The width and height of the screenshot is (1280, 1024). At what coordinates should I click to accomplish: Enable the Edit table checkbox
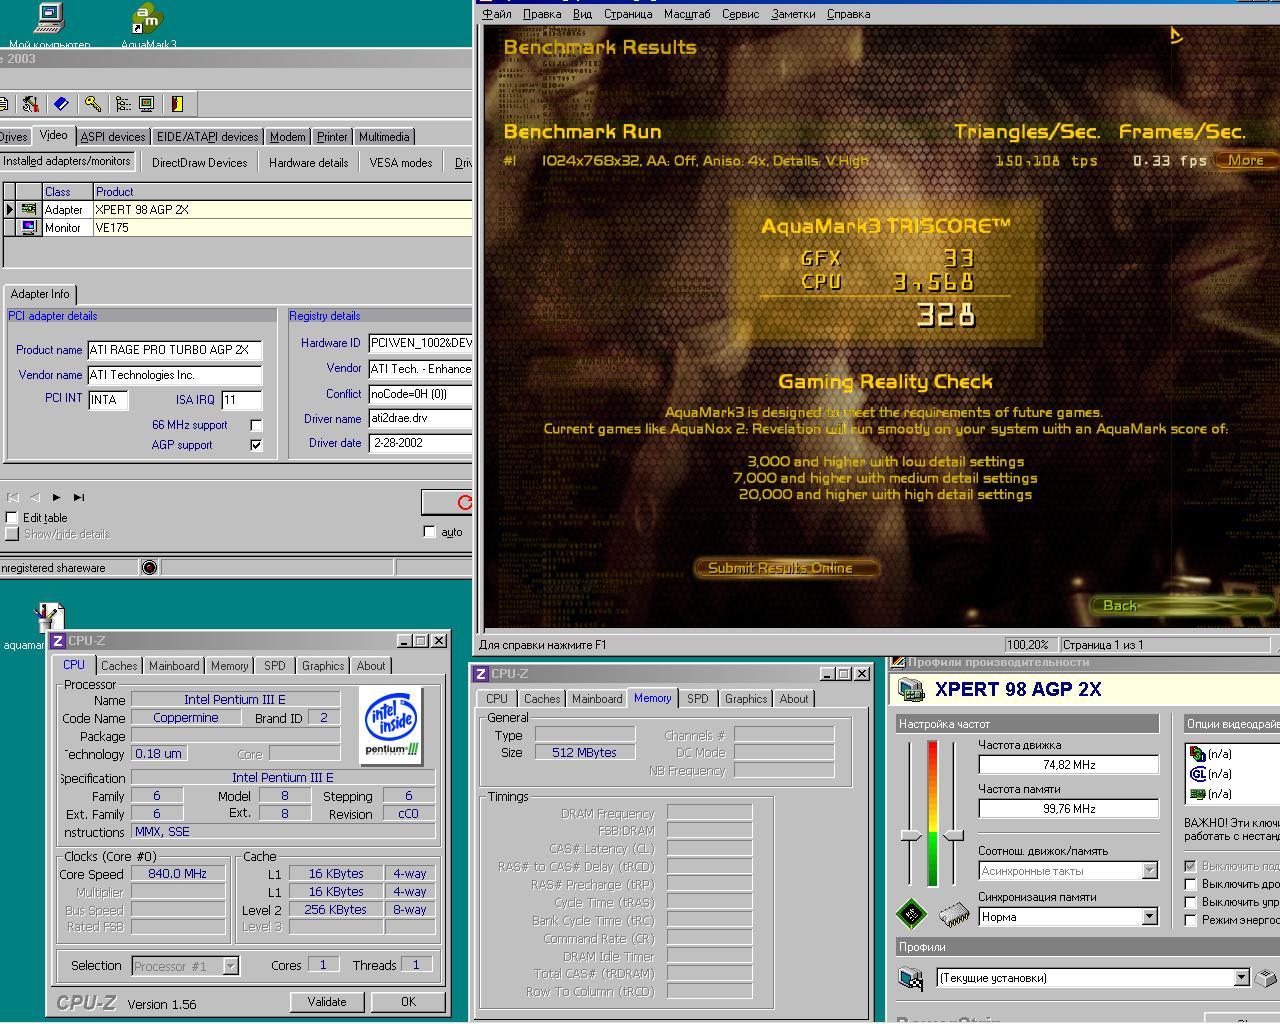(12, 517)
